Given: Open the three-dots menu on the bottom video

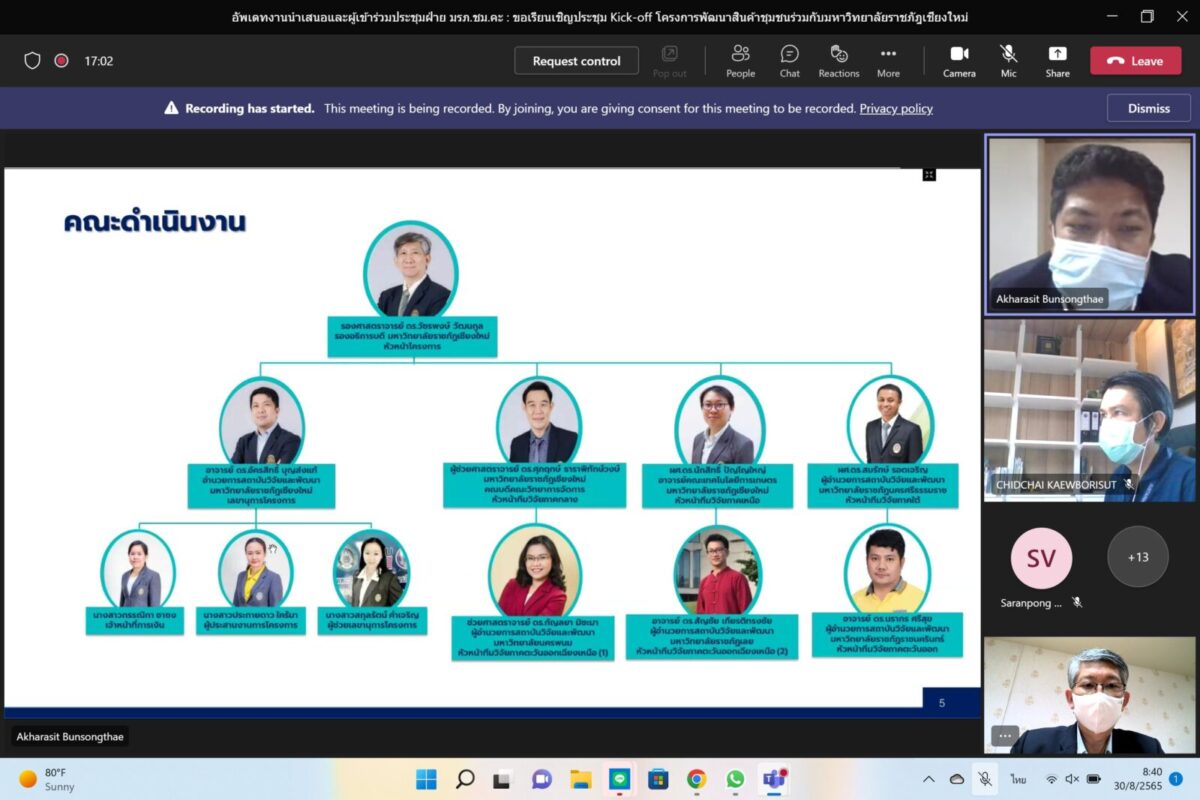Looking at the screenshot, I should tap(1005, 736).
